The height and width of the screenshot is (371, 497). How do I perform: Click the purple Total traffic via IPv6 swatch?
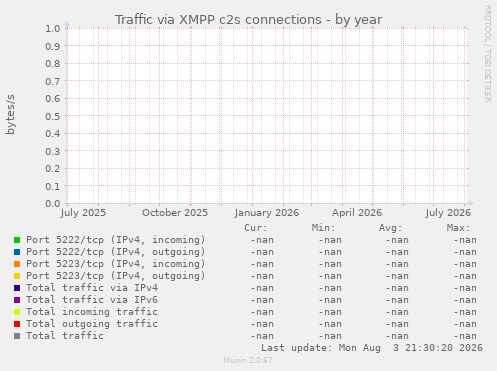click(x=17, y=300)
